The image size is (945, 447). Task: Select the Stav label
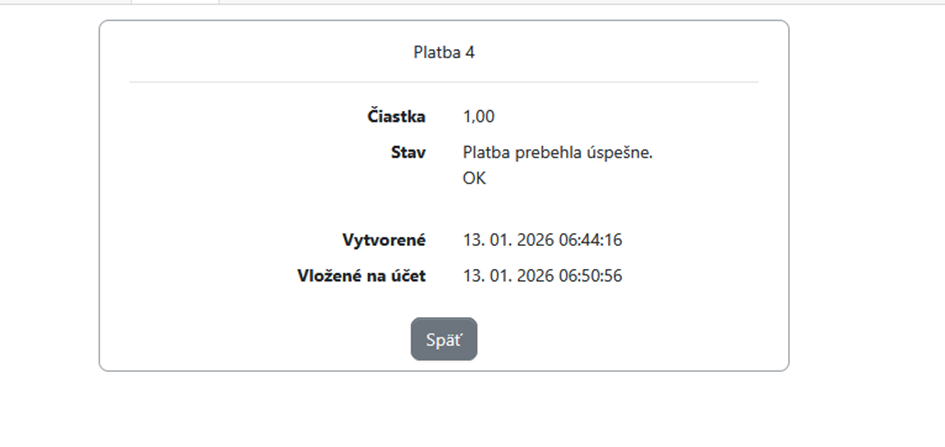coord(408,153)
